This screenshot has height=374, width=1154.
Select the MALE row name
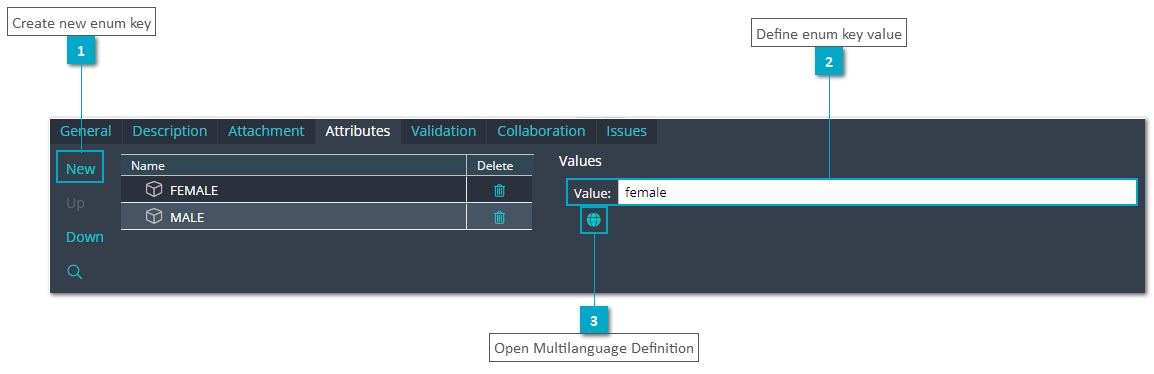(187, 217)
